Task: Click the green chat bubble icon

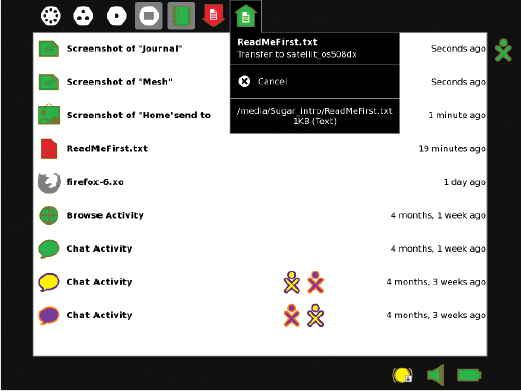Action: (x=49, y=249)
